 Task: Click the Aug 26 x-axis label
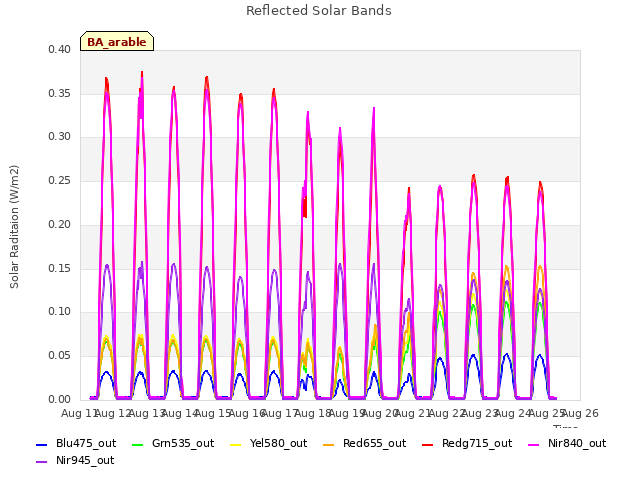581,414
